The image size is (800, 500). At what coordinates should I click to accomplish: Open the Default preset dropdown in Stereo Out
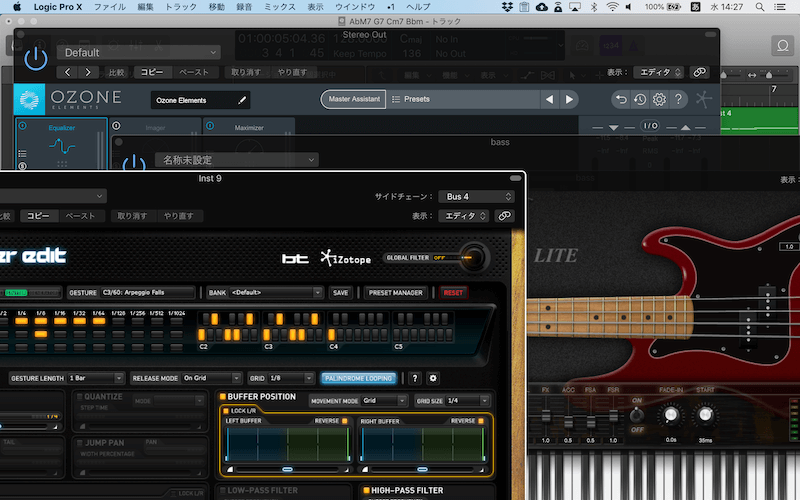pyautogui.click(x=139, y=53)
